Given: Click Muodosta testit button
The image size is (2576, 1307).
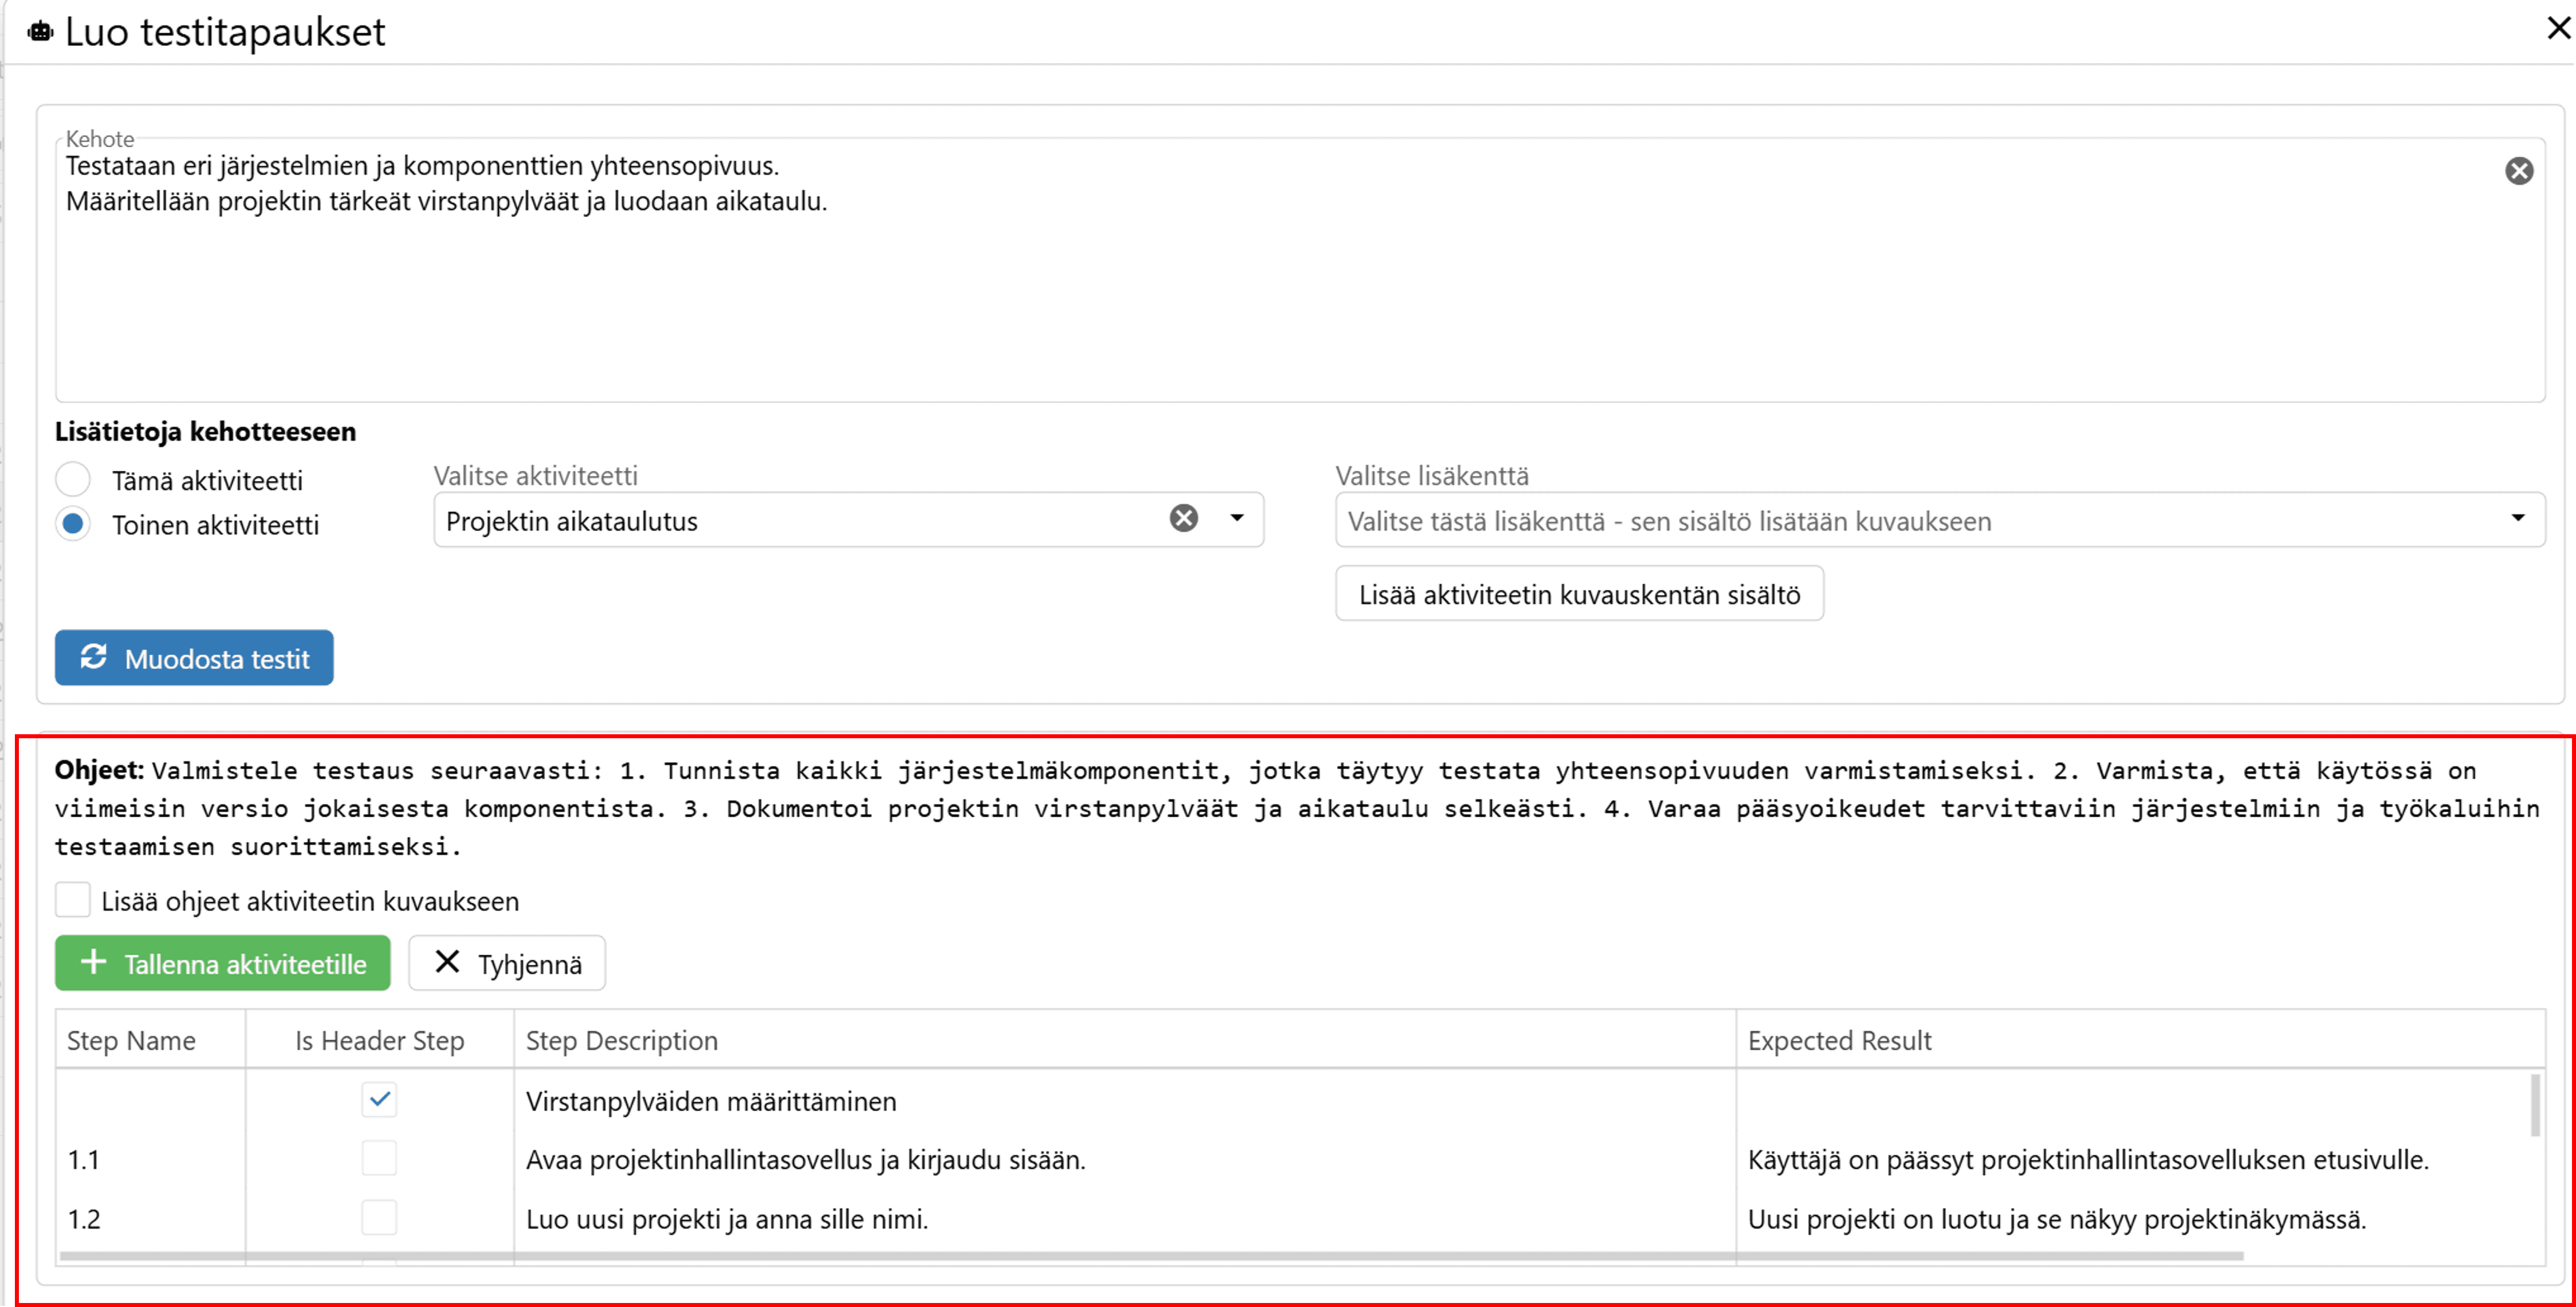Looking at the screenshot, I should 194,658.
